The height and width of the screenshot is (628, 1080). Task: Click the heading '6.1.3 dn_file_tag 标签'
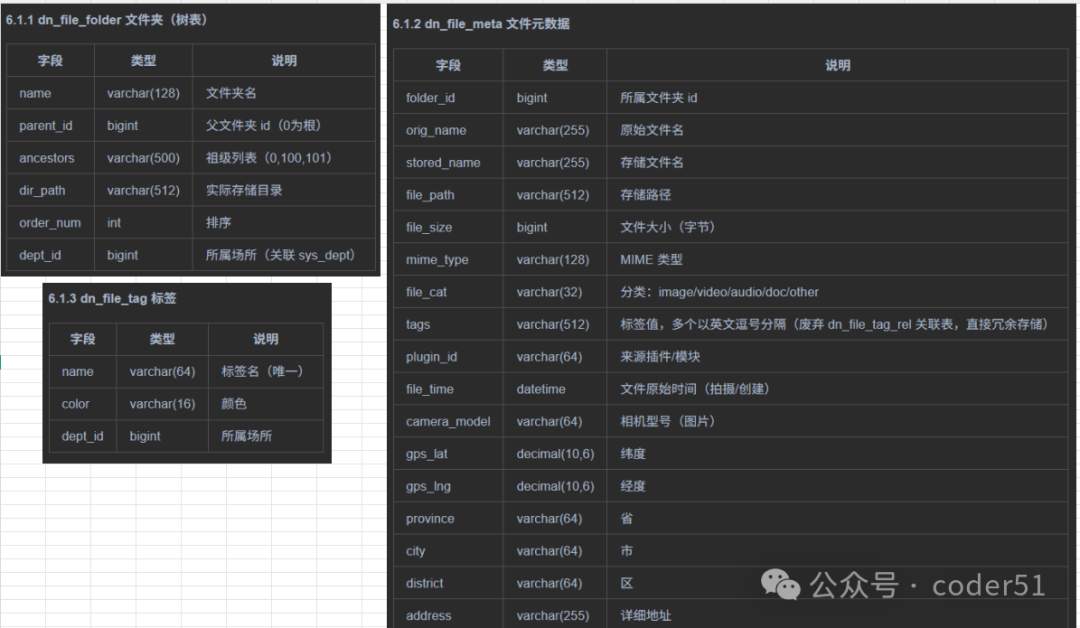pyautogui.click(x=112, y=298)
